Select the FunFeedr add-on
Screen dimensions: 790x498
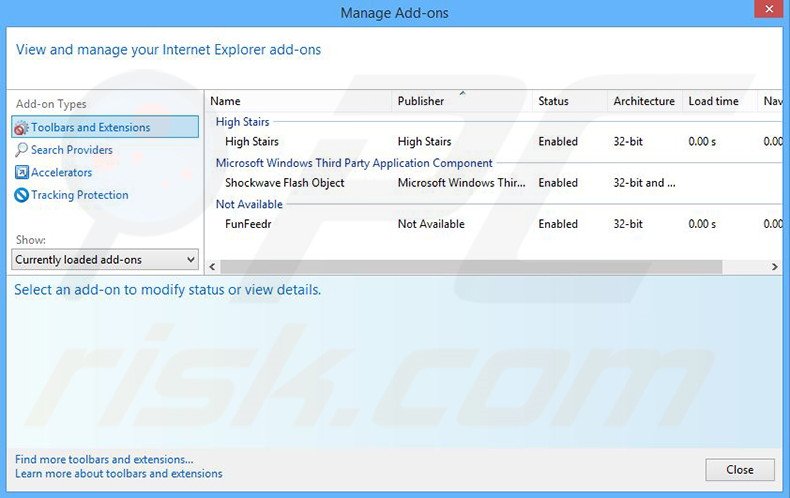[248, 224]
